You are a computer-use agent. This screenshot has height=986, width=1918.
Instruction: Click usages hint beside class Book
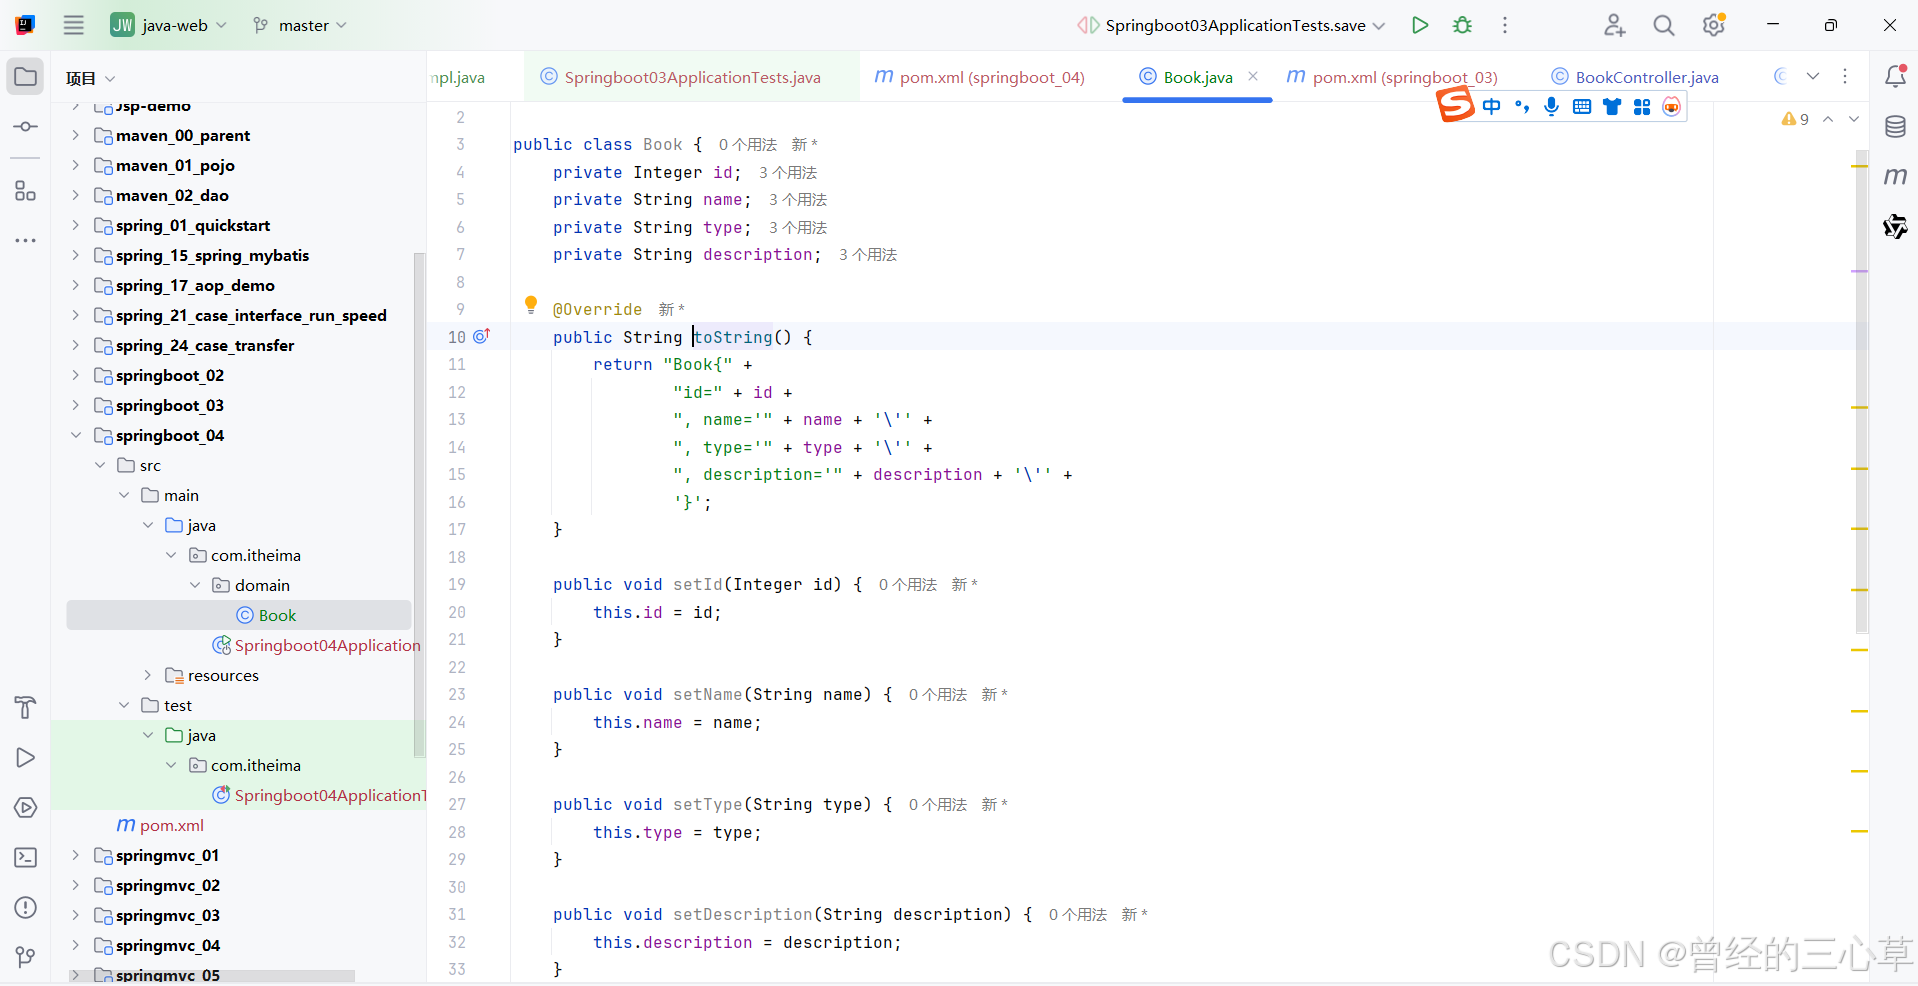coord(748,145)
